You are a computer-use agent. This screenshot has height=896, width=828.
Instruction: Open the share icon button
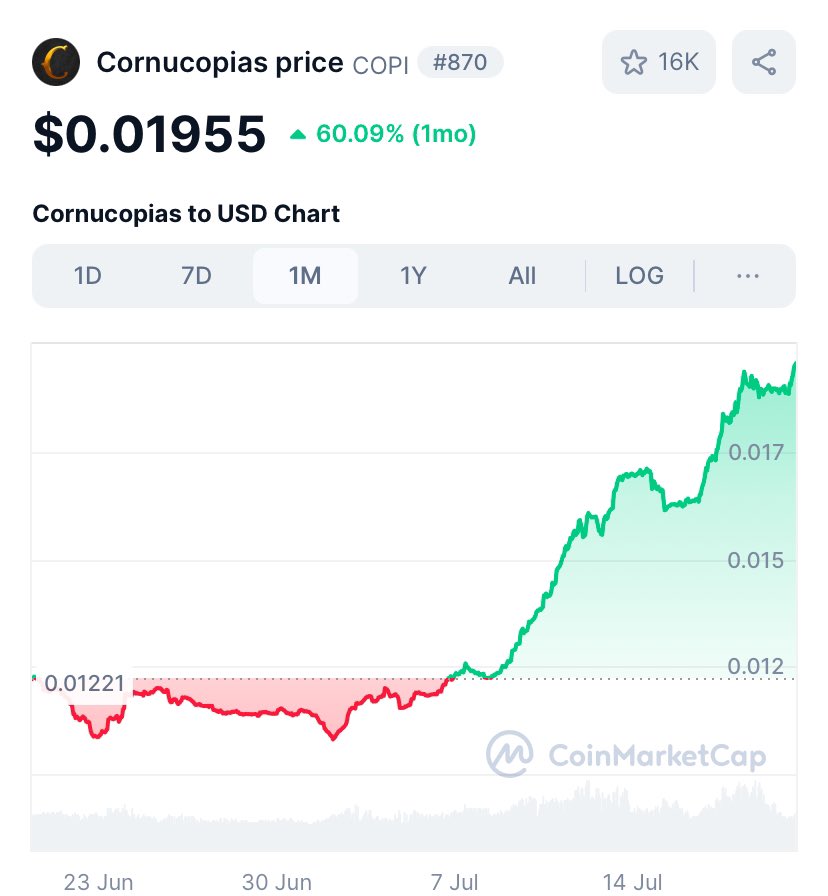click(763, 62)
